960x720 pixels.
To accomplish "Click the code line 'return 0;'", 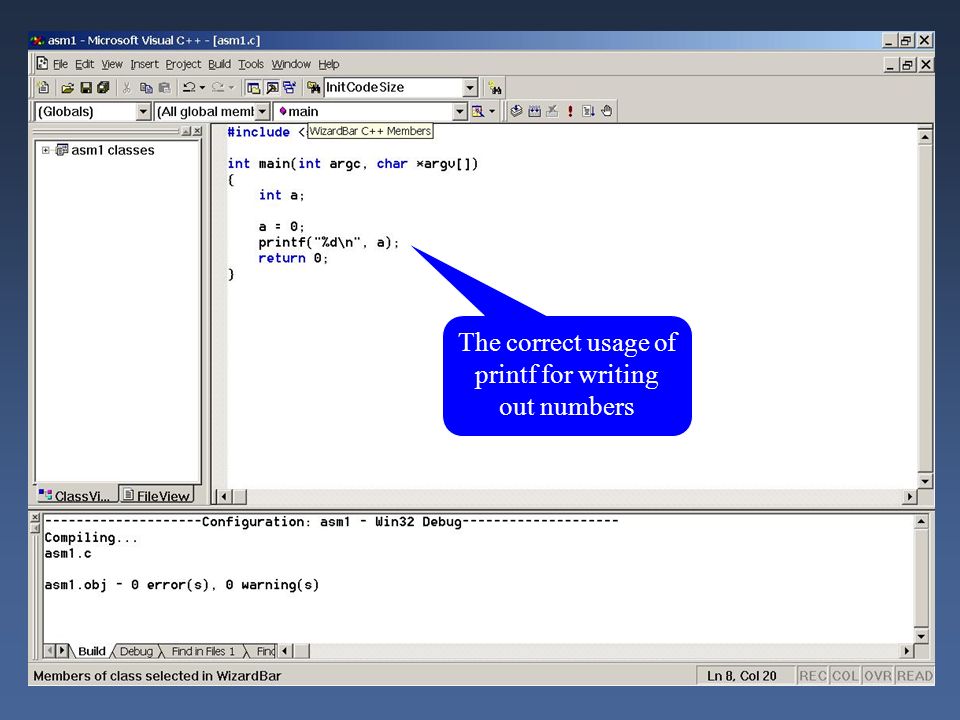I will 293,258.
